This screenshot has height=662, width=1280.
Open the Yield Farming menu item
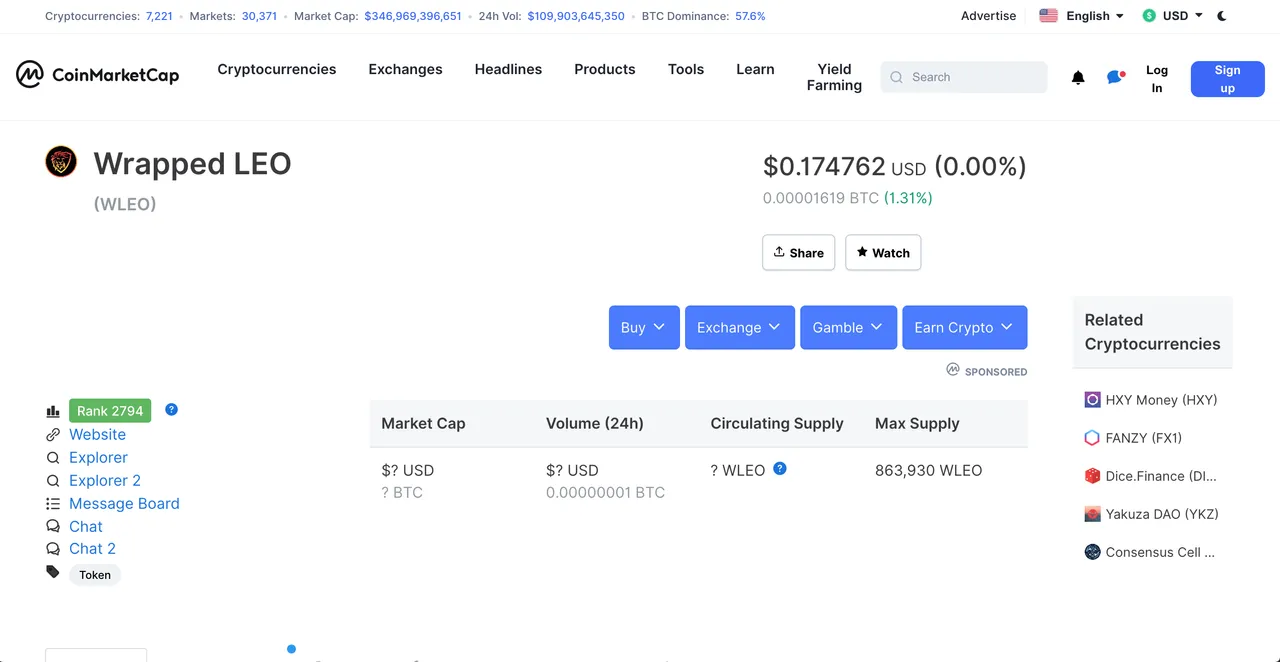point(834,77)
